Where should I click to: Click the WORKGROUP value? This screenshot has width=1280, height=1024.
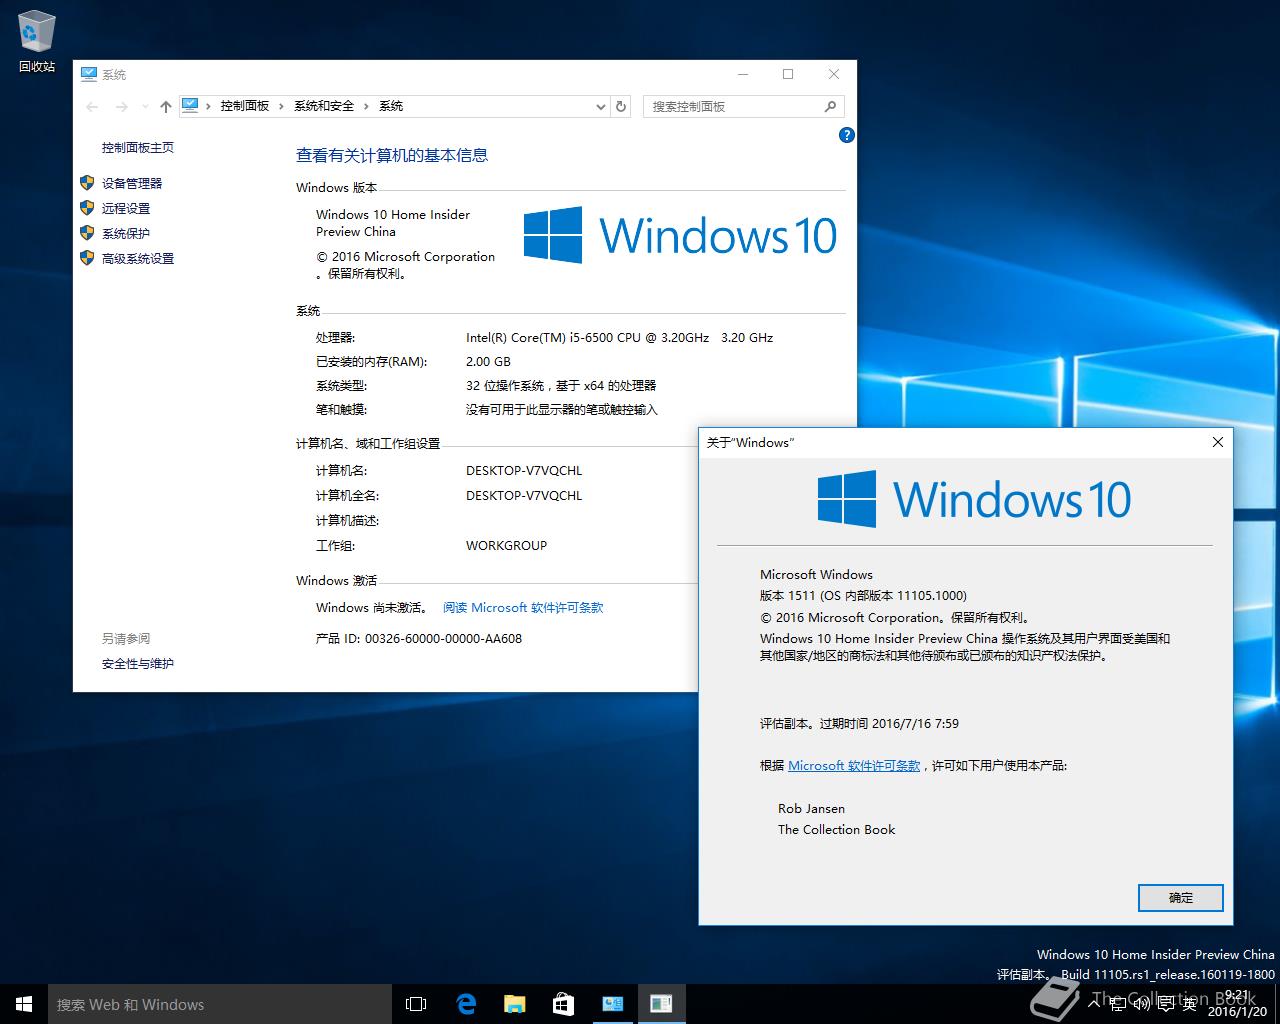tap(506, 546)
